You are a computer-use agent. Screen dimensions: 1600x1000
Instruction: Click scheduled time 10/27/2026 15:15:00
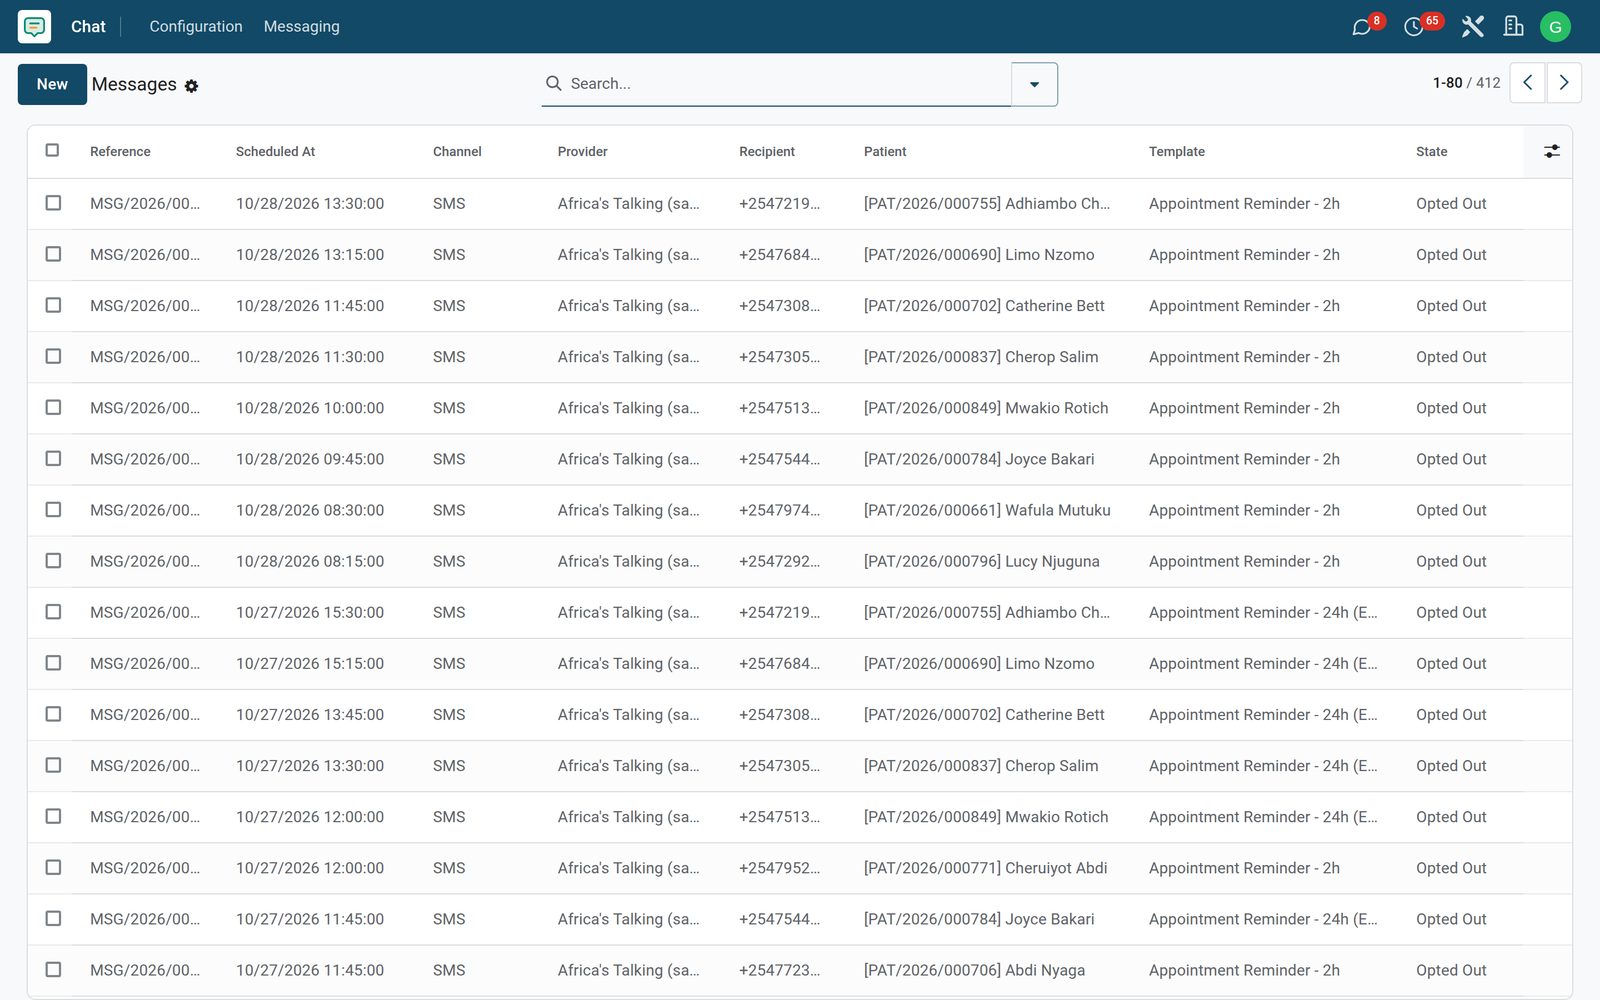pos(310,664)
